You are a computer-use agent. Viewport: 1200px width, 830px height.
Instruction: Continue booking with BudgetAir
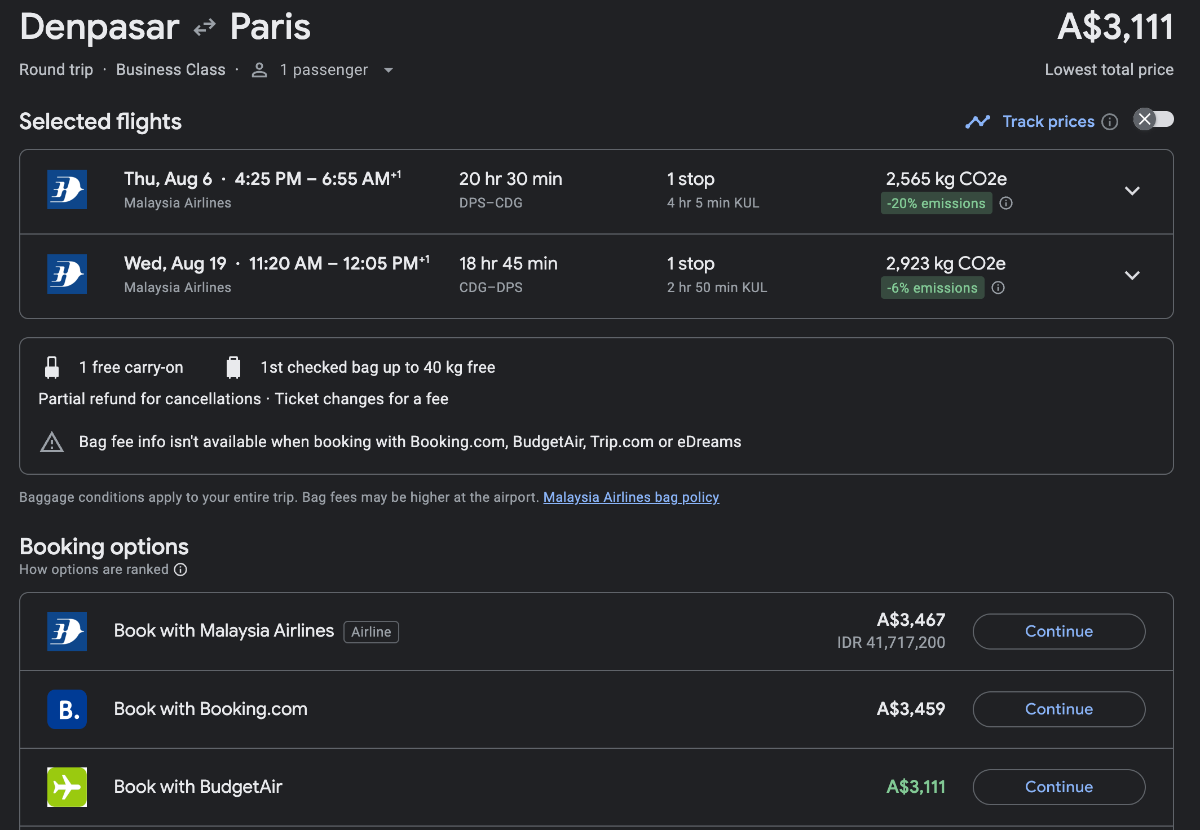click(1058, 787)
